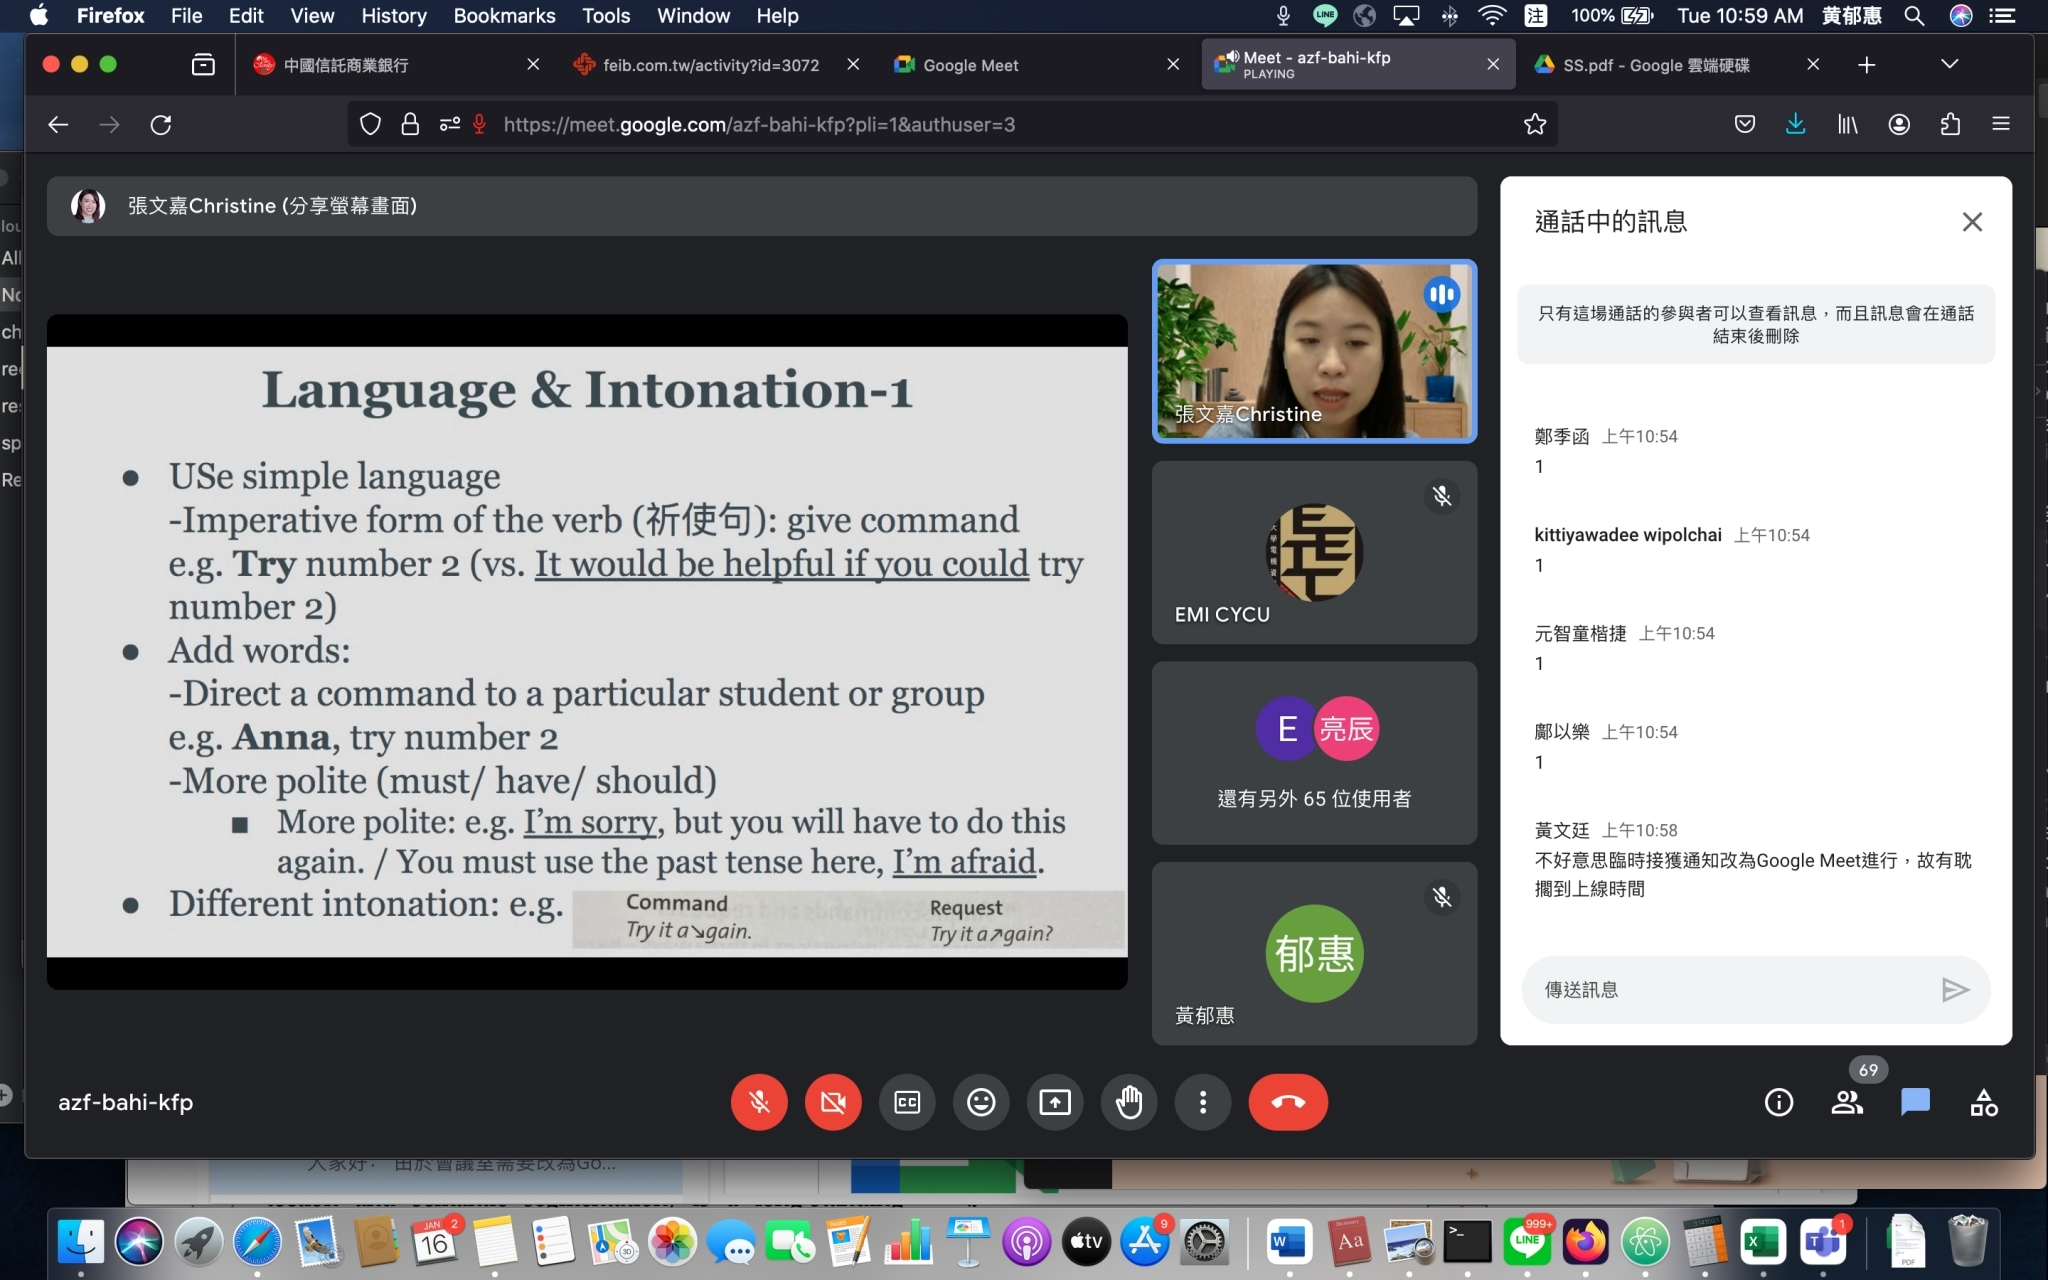The image size is (2048, 1280).
Task: Show the participants list
Action: [1847, 1102]
